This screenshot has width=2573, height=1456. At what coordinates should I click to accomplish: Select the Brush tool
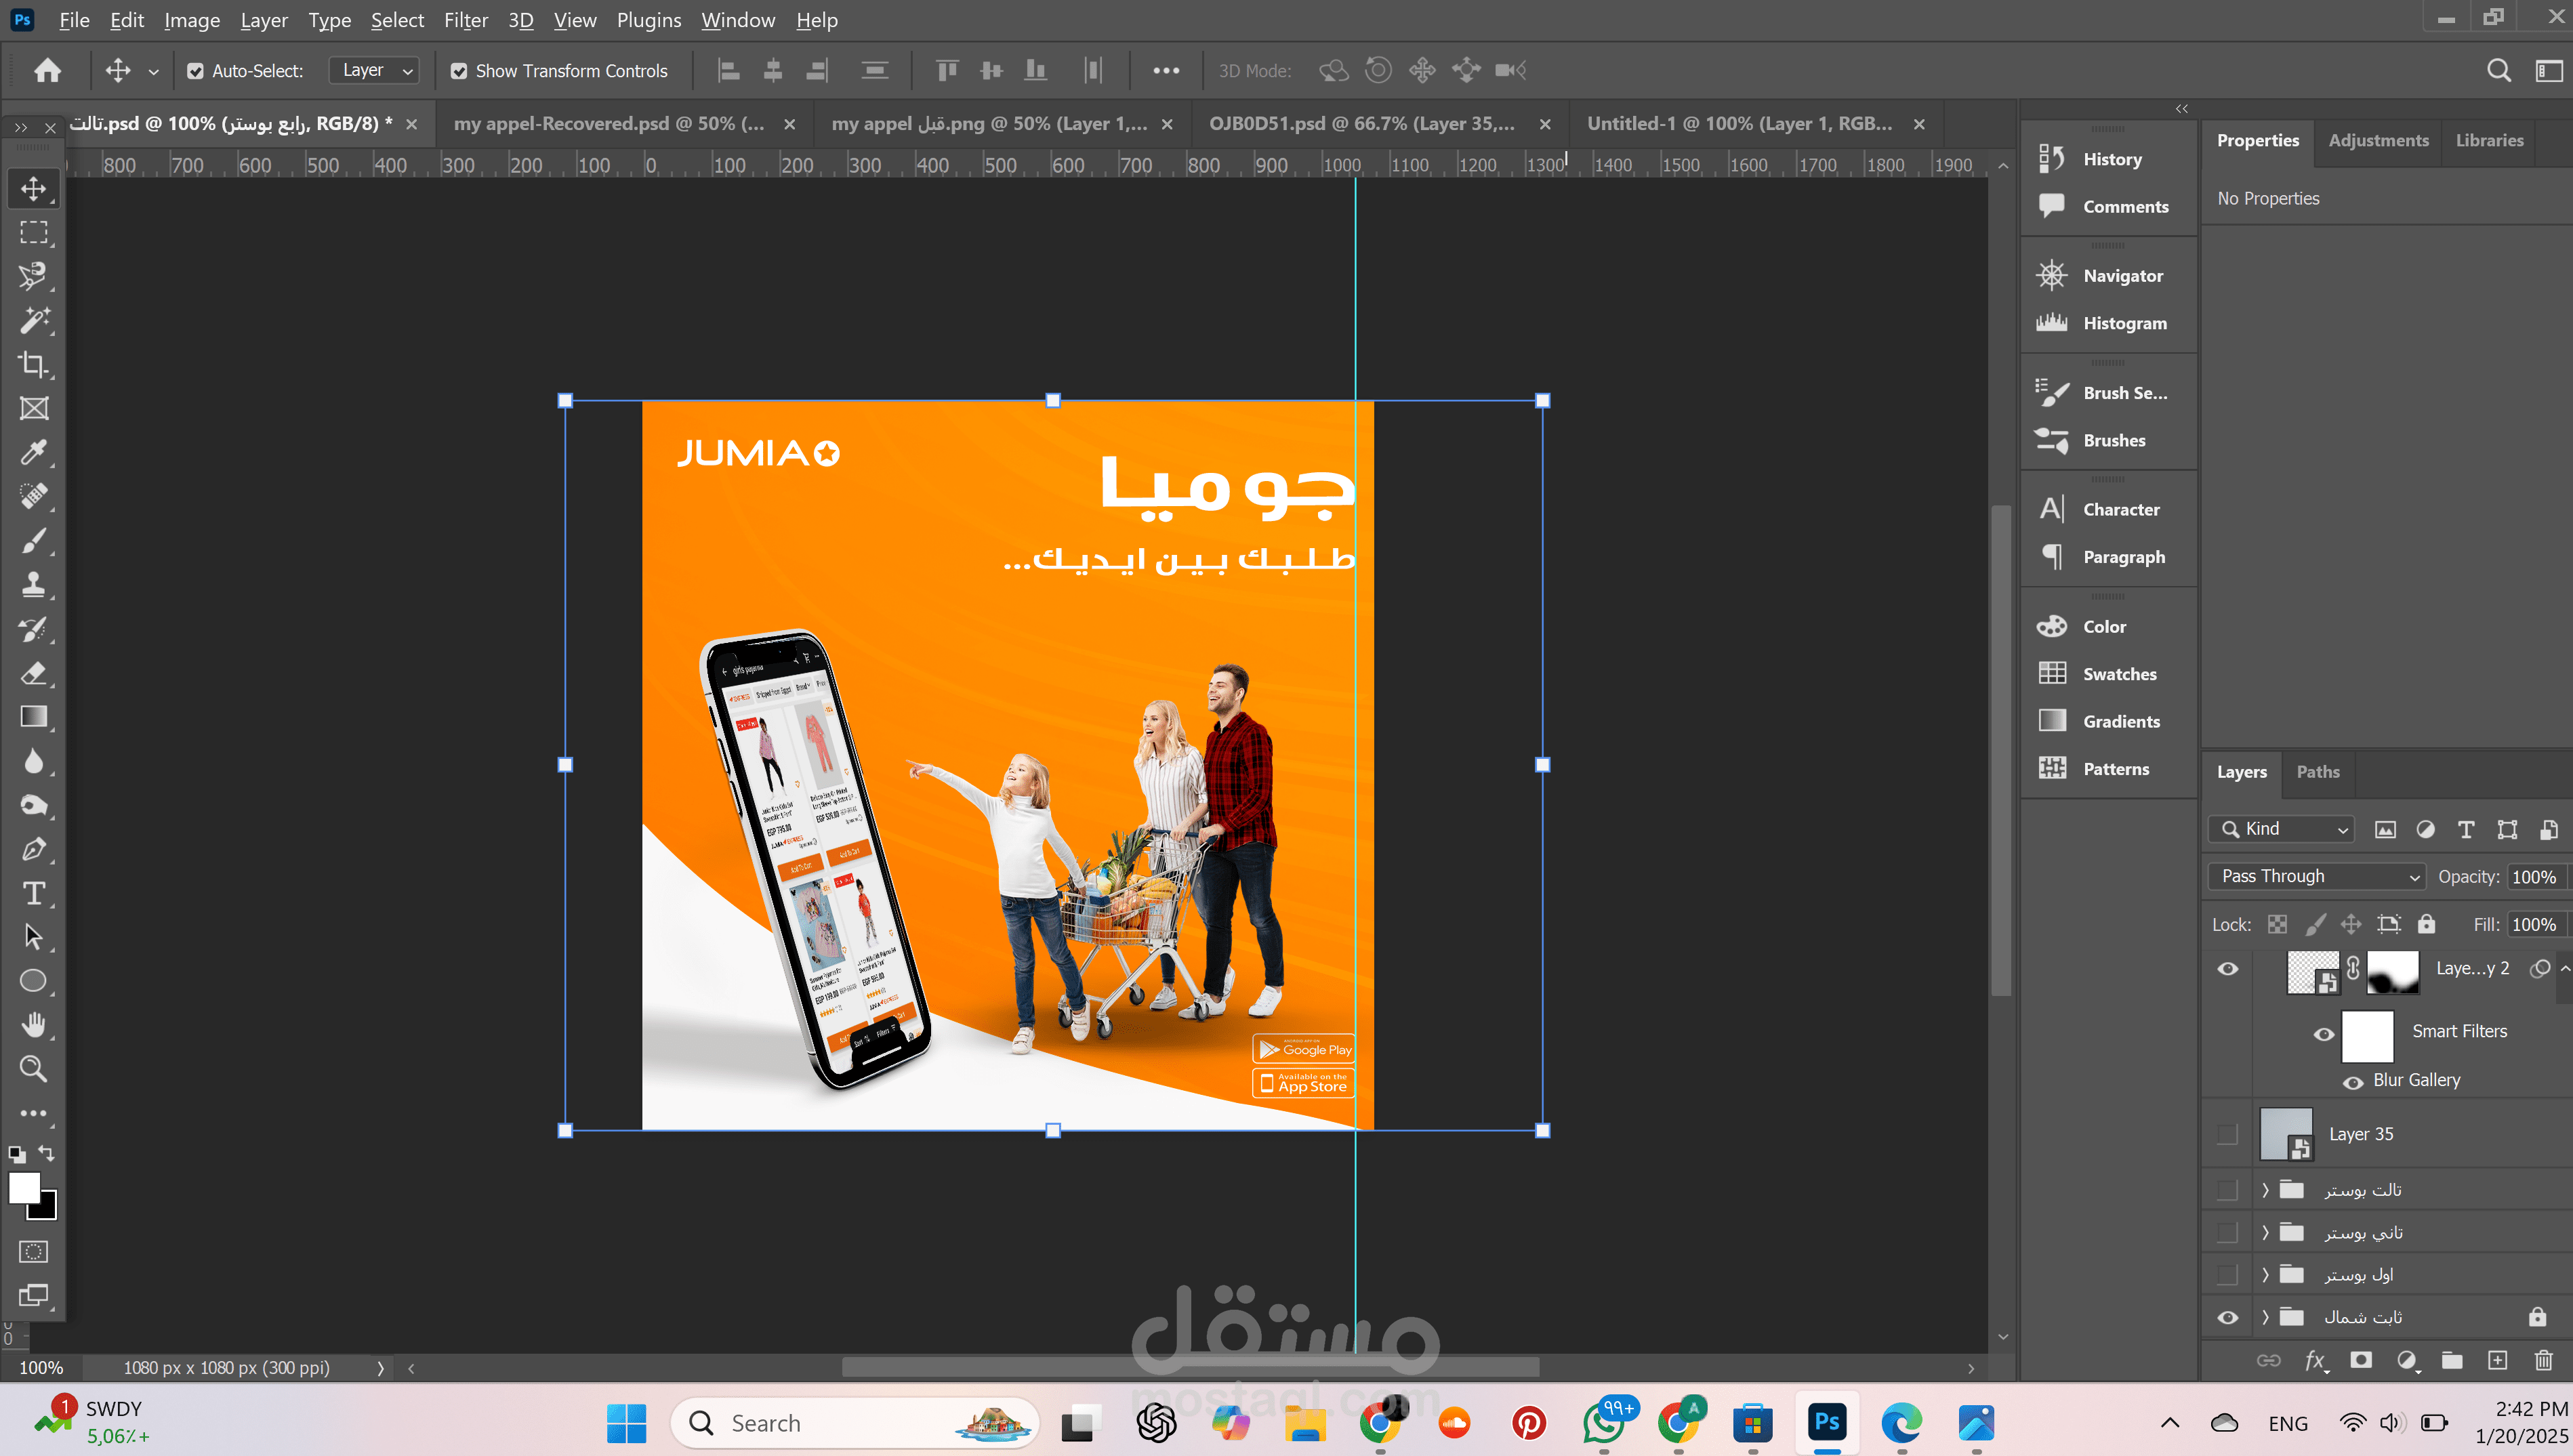tap(34, 540)
